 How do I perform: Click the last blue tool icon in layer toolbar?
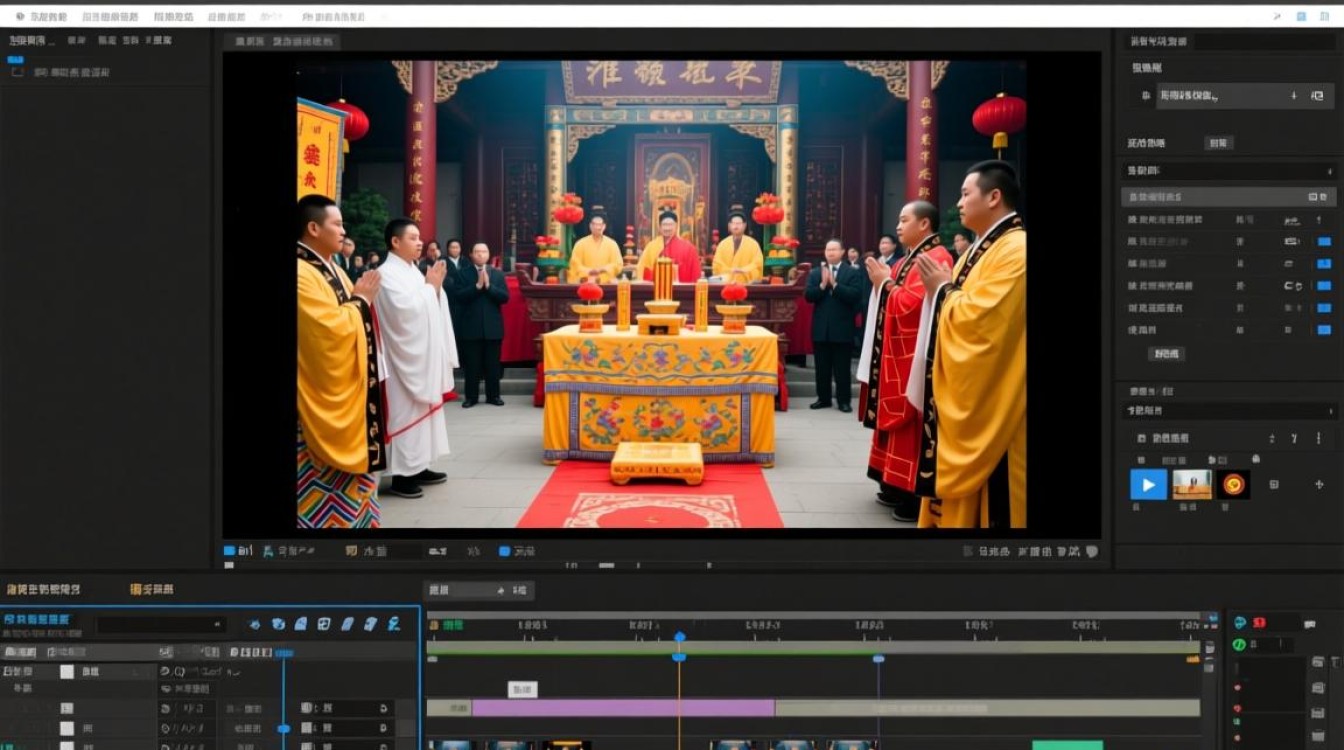[394, 624]
